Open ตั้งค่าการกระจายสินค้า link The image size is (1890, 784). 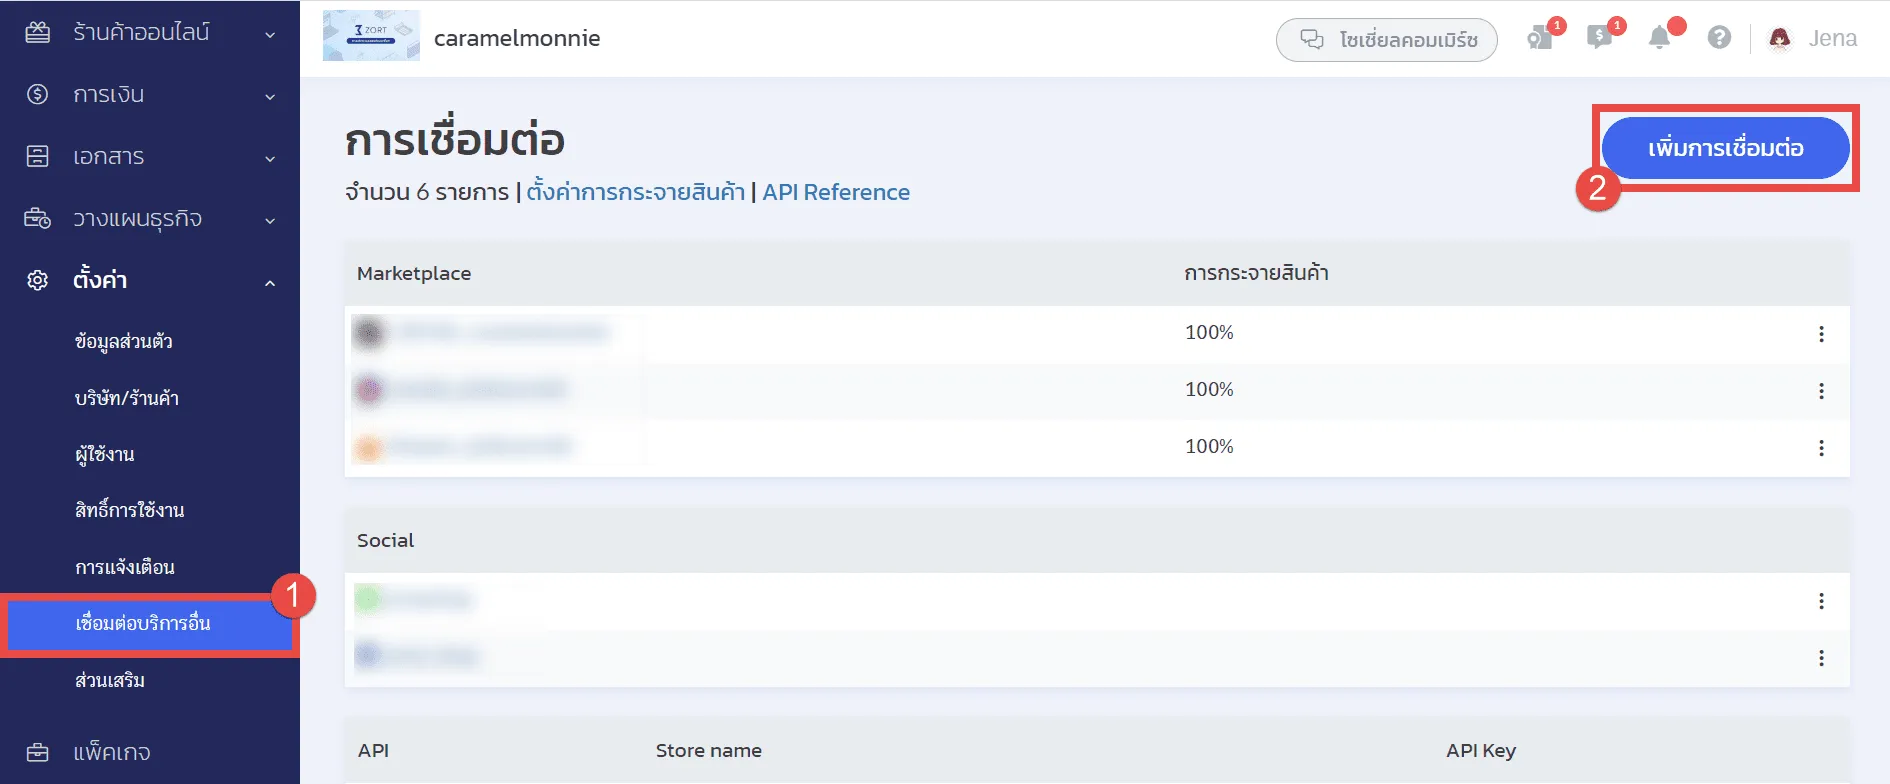pos(635,192)
